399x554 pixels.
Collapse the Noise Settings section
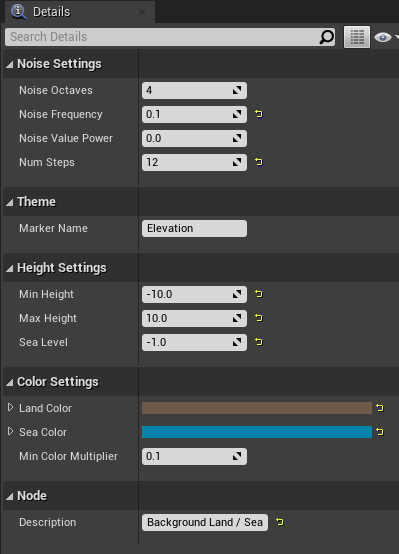[10, 65]
